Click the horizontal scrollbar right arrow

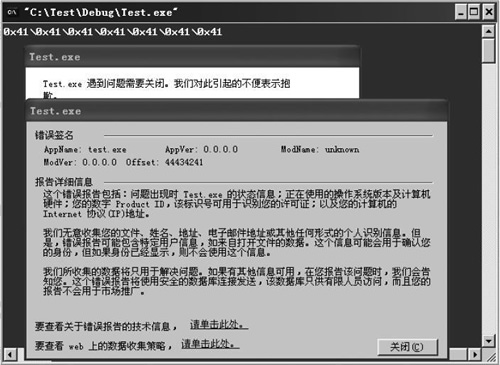(x=474, y=354)
